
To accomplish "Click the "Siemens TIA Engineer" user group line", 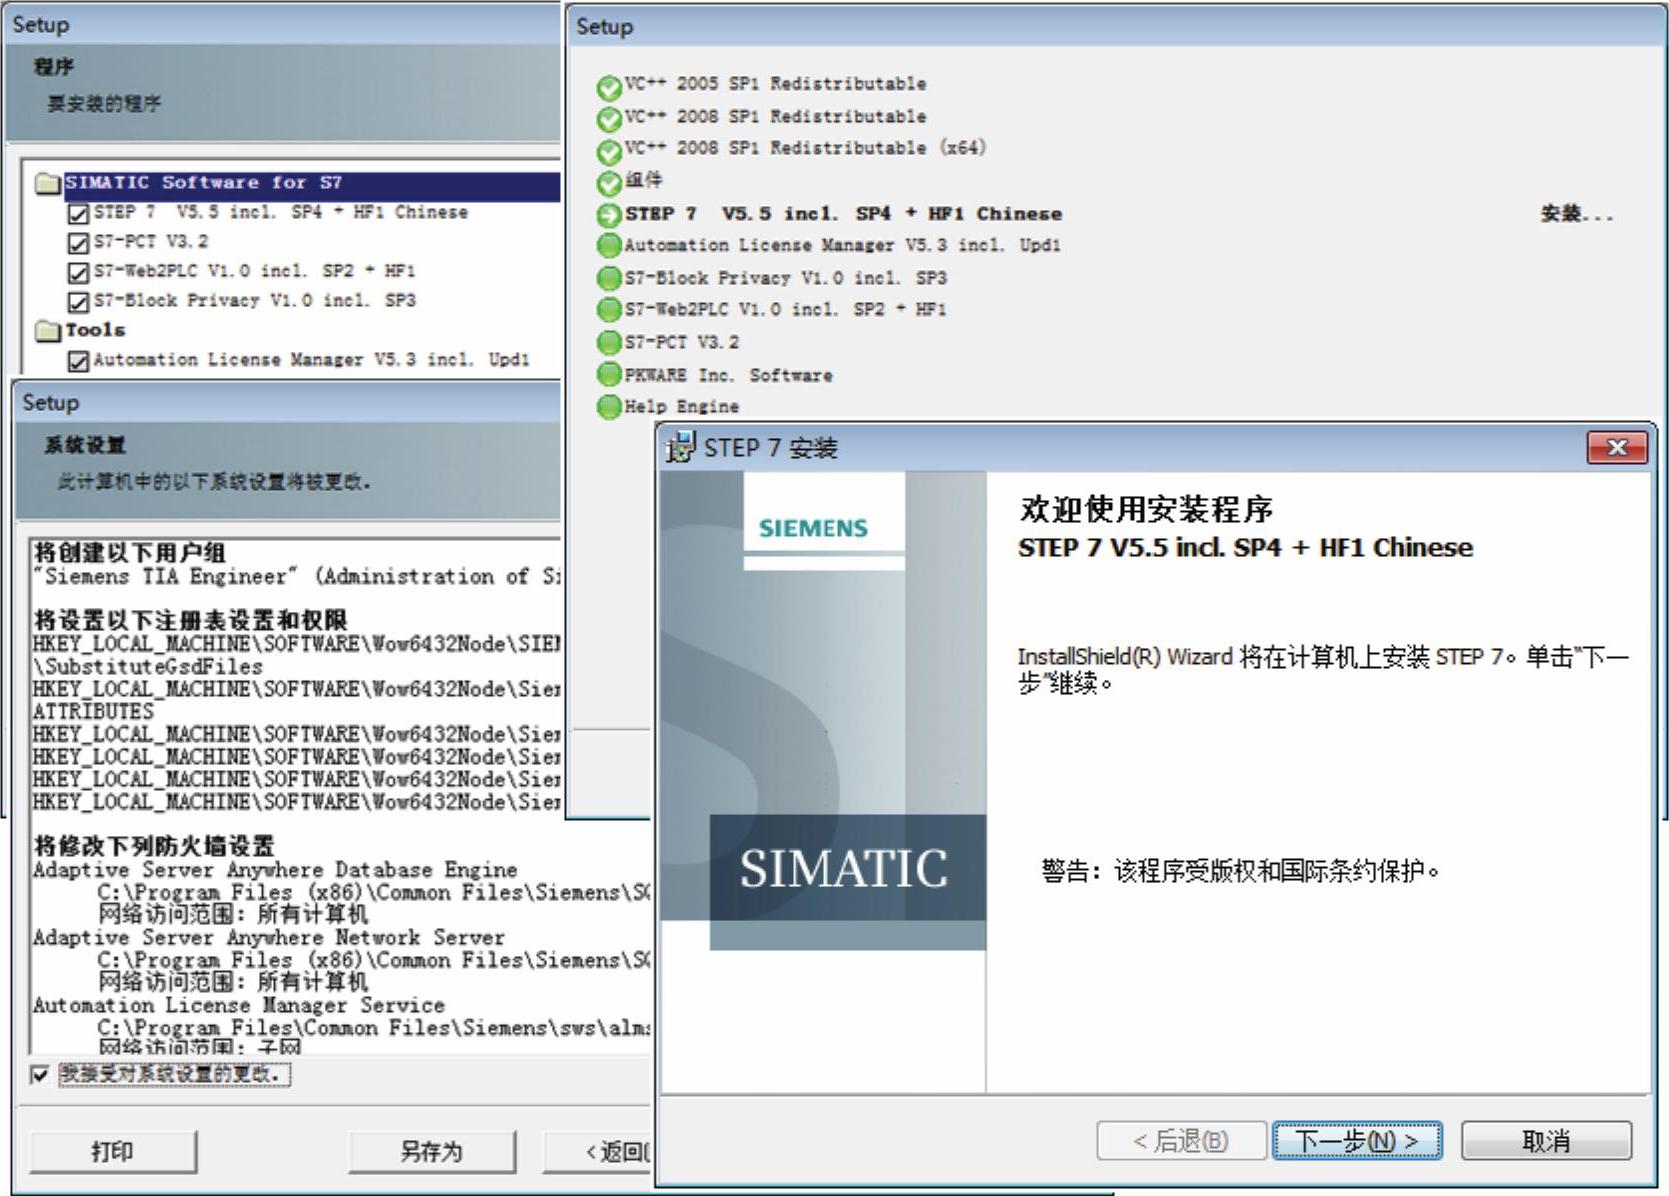I will 296,576.
